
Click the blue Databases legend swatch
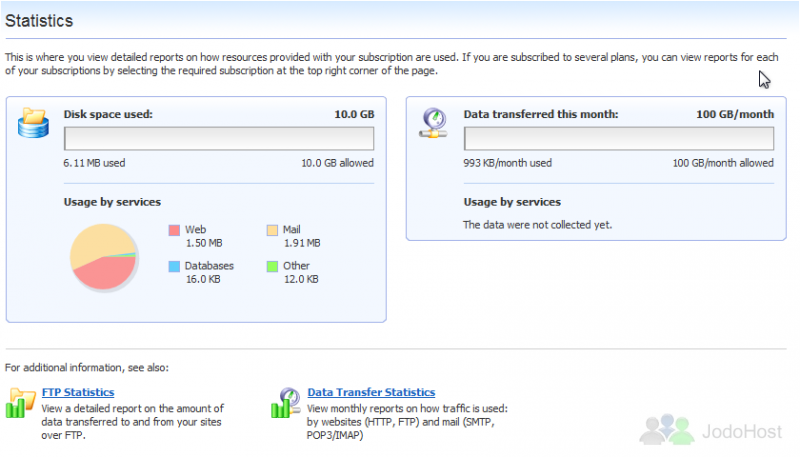174,266
